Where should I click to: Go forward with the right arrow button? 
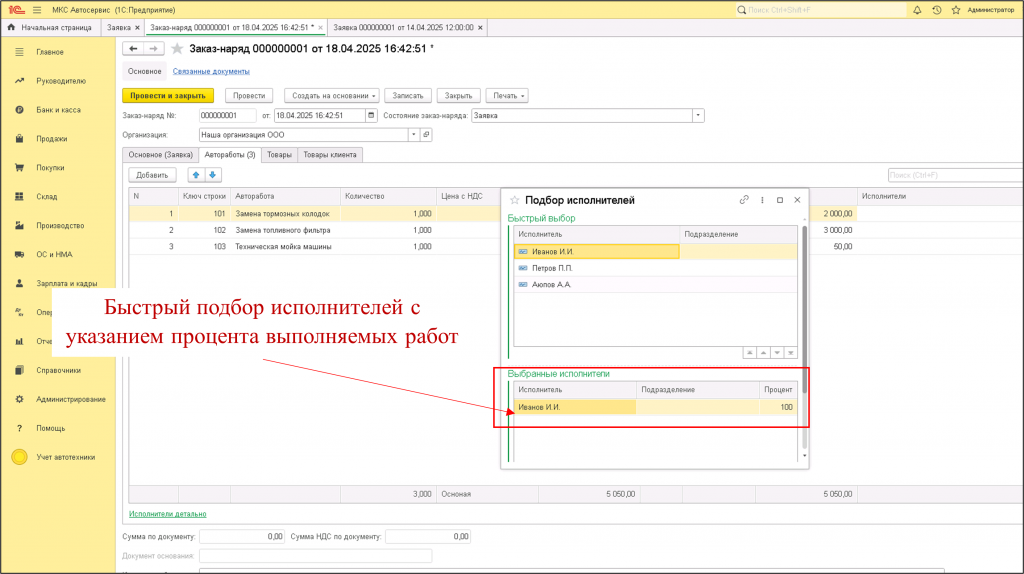(x=153, y=48)
